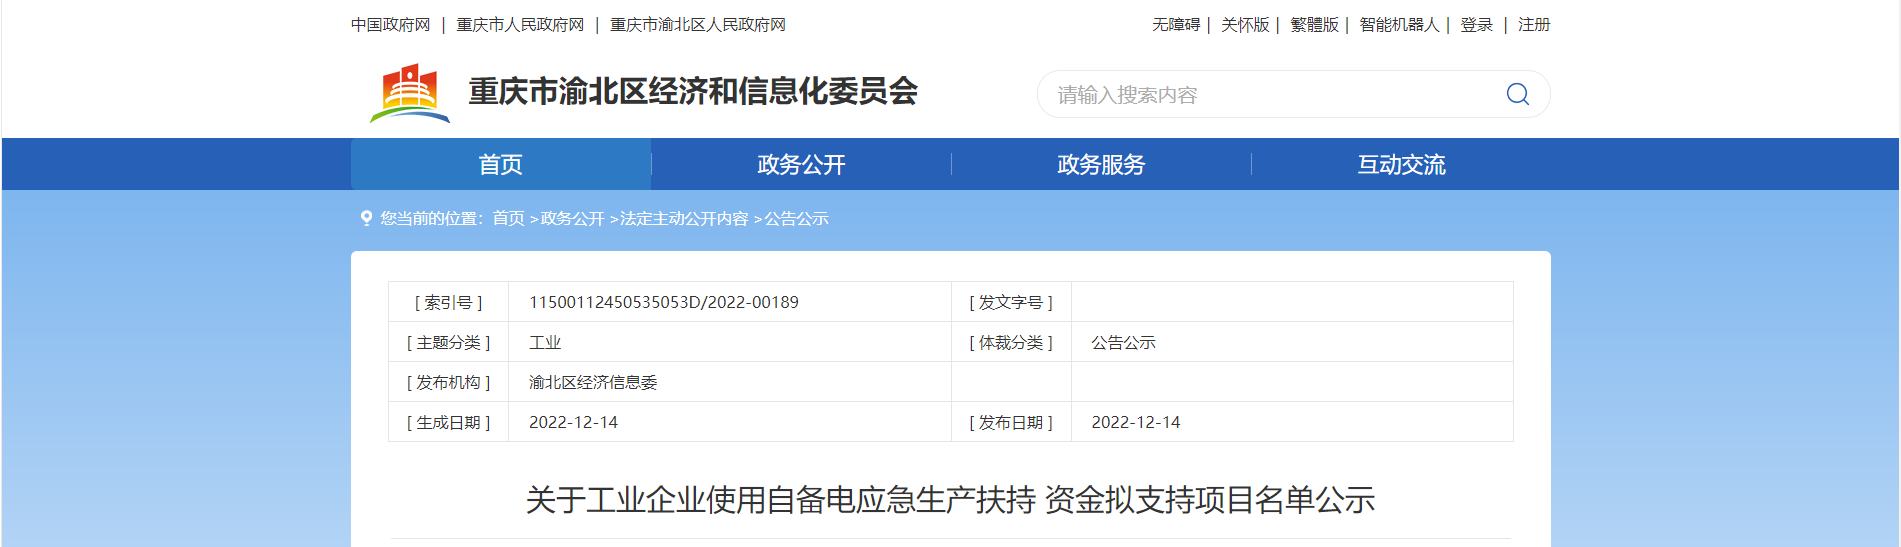This screenshot has width=1901, height=547.
Task: Click the magnifier search icon
Action: pos(1517,94)
